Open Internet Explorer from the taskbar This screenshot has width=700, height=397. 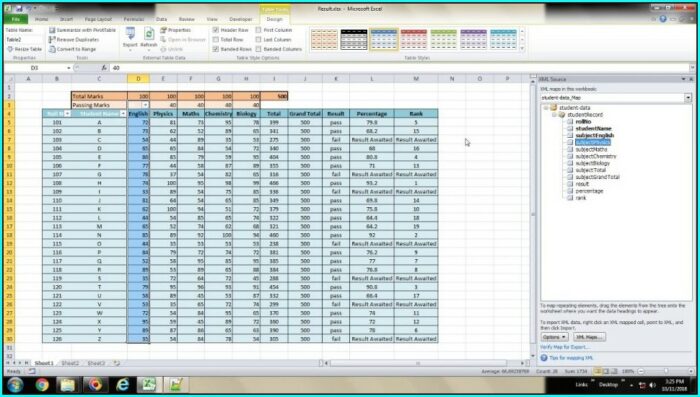pyautogui.click(x=122, y=384)
